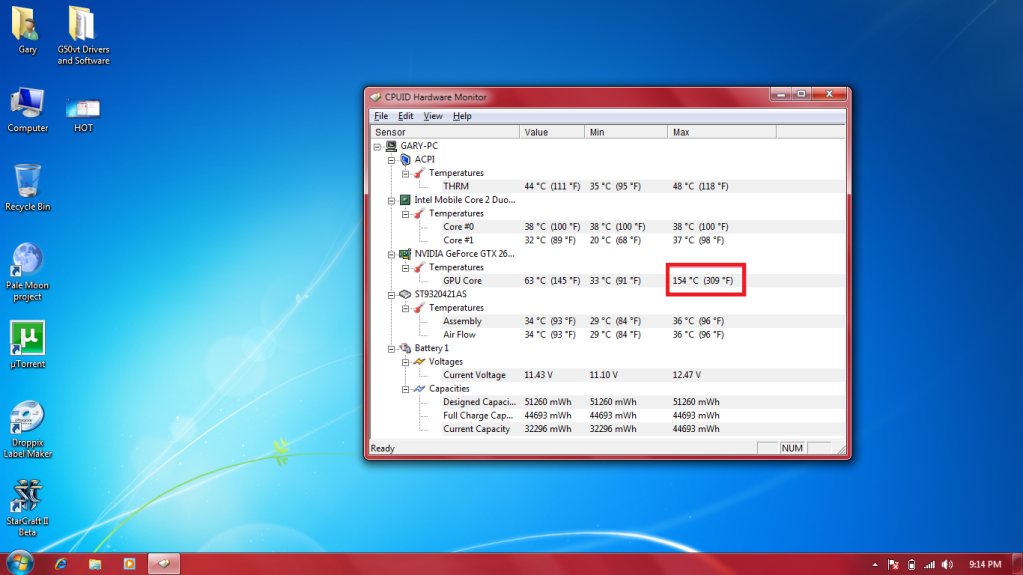Click the Value column header
The width and height of the screenshot is (1023, 575).
pos(552,132)
